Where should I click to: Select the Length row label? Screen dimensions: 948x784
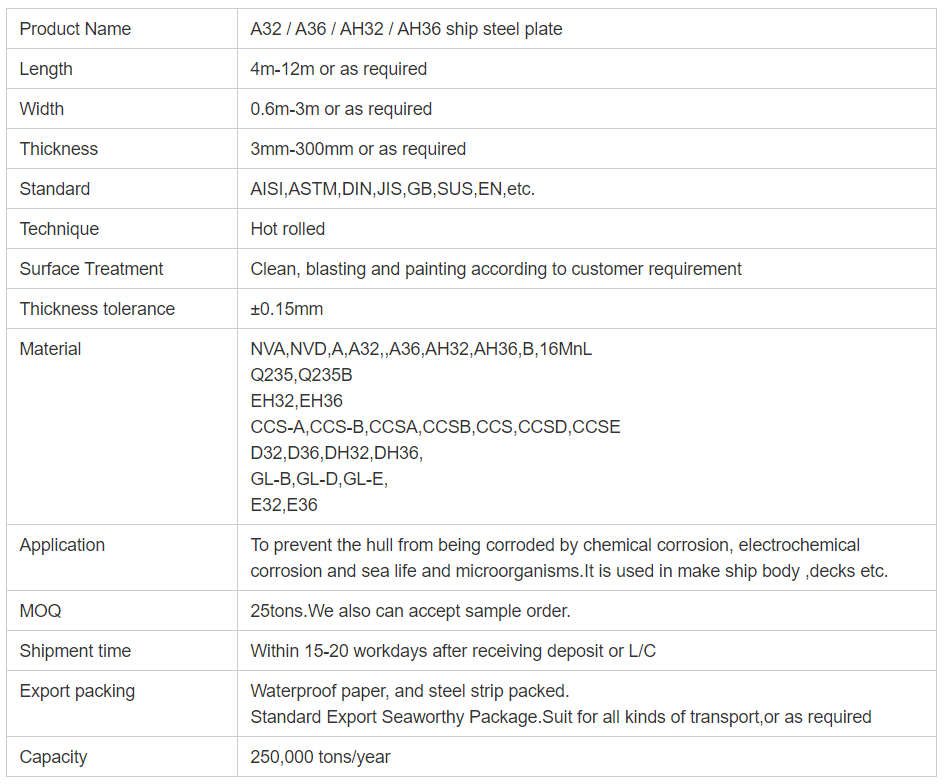[x=46, y=69]
